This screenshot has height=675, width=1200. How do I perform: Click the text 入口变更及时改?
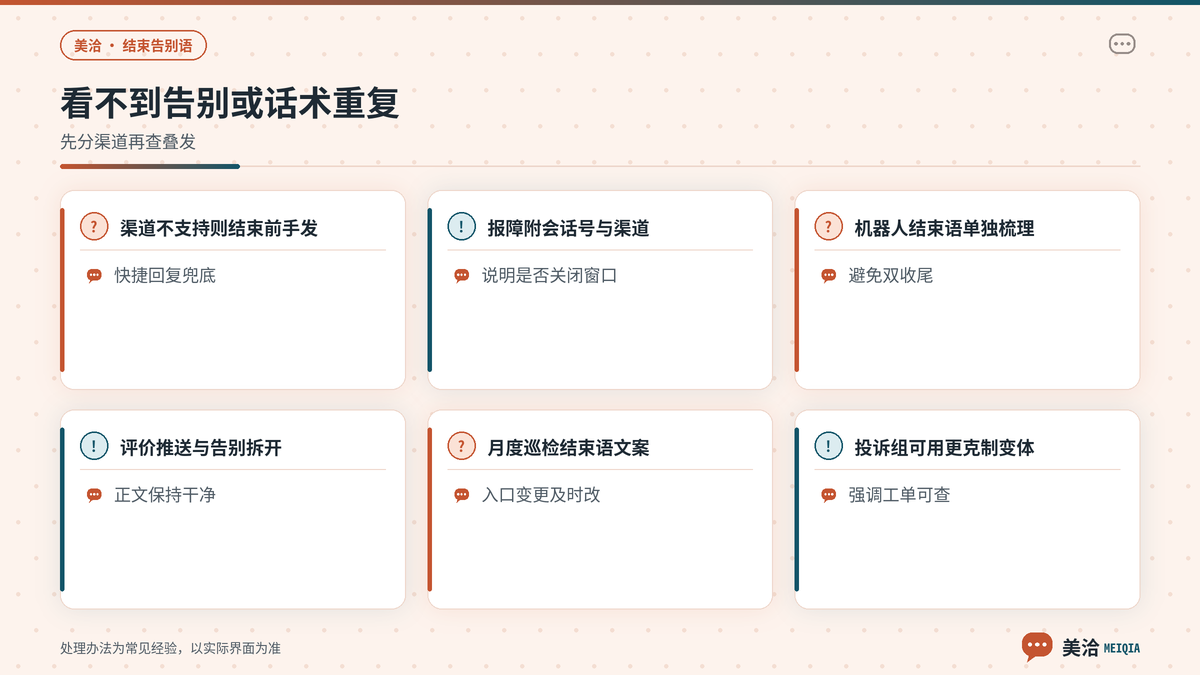(541, 495)
